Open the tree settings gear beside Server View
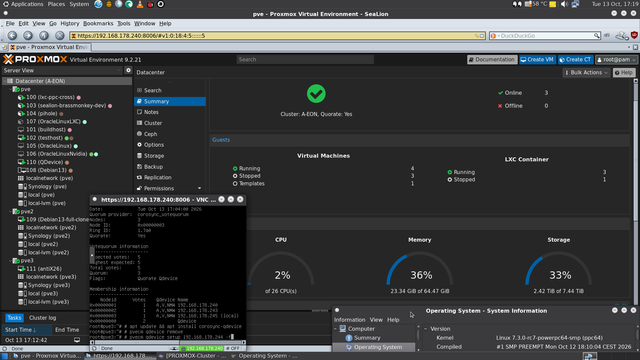Screen dimensions: 640x360 [x=128, y=70]
